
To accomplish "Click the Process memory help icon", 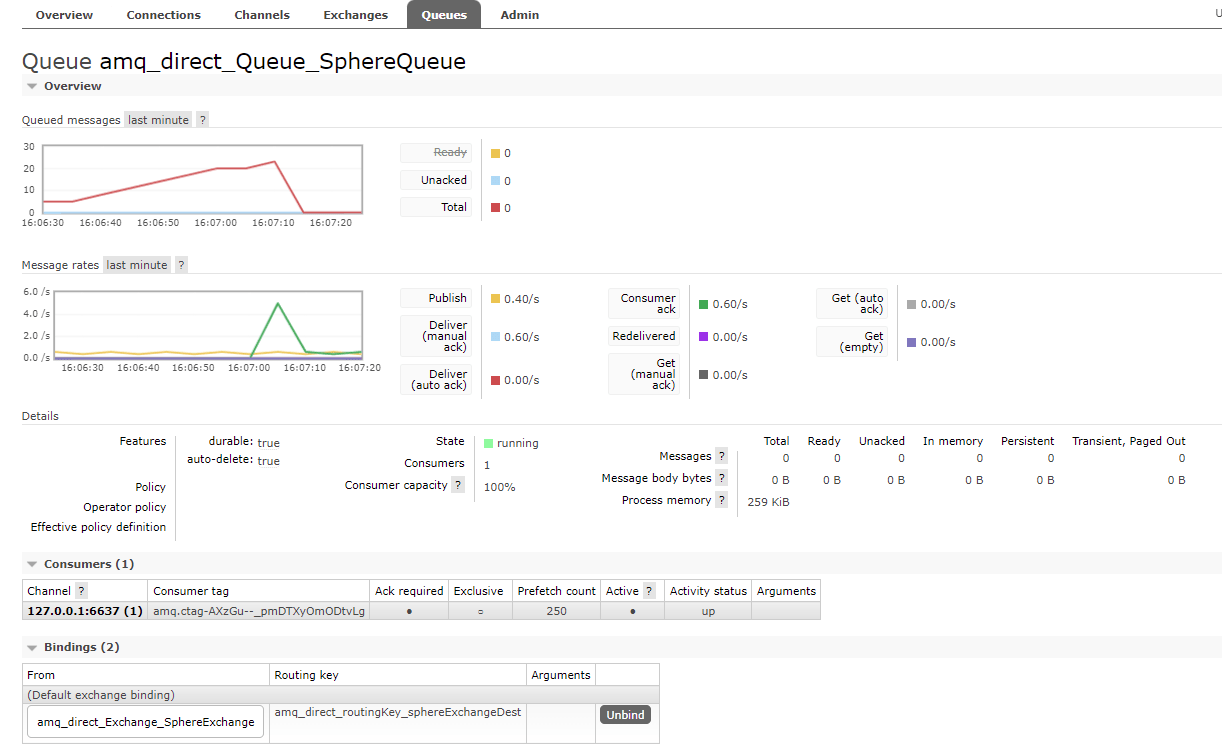I will [722, 500].
